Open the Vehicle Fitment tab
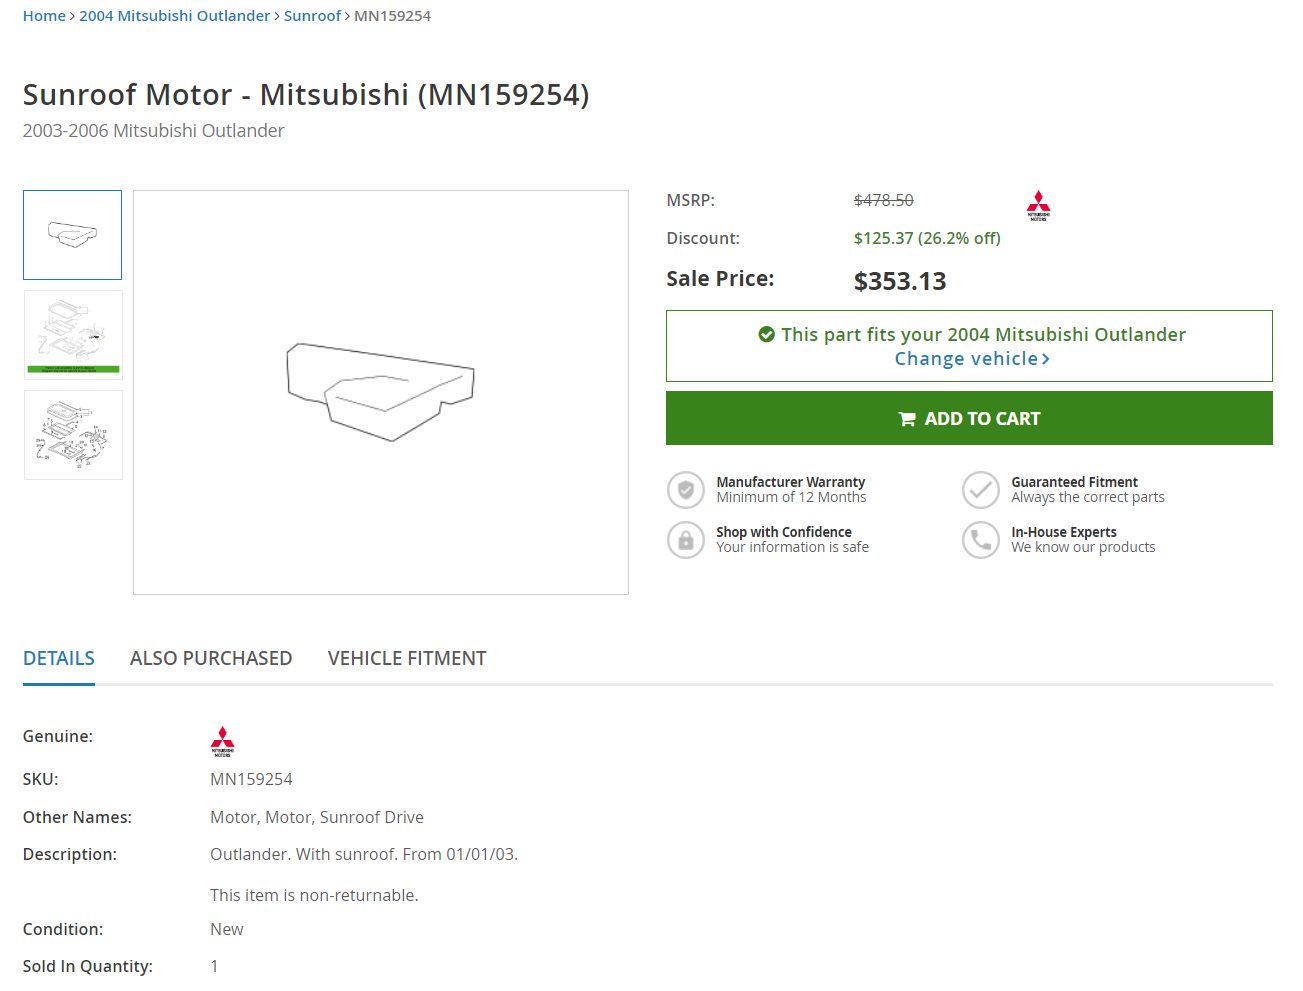Viewport: 1303px width, 991px height. [x=407, y=658]
